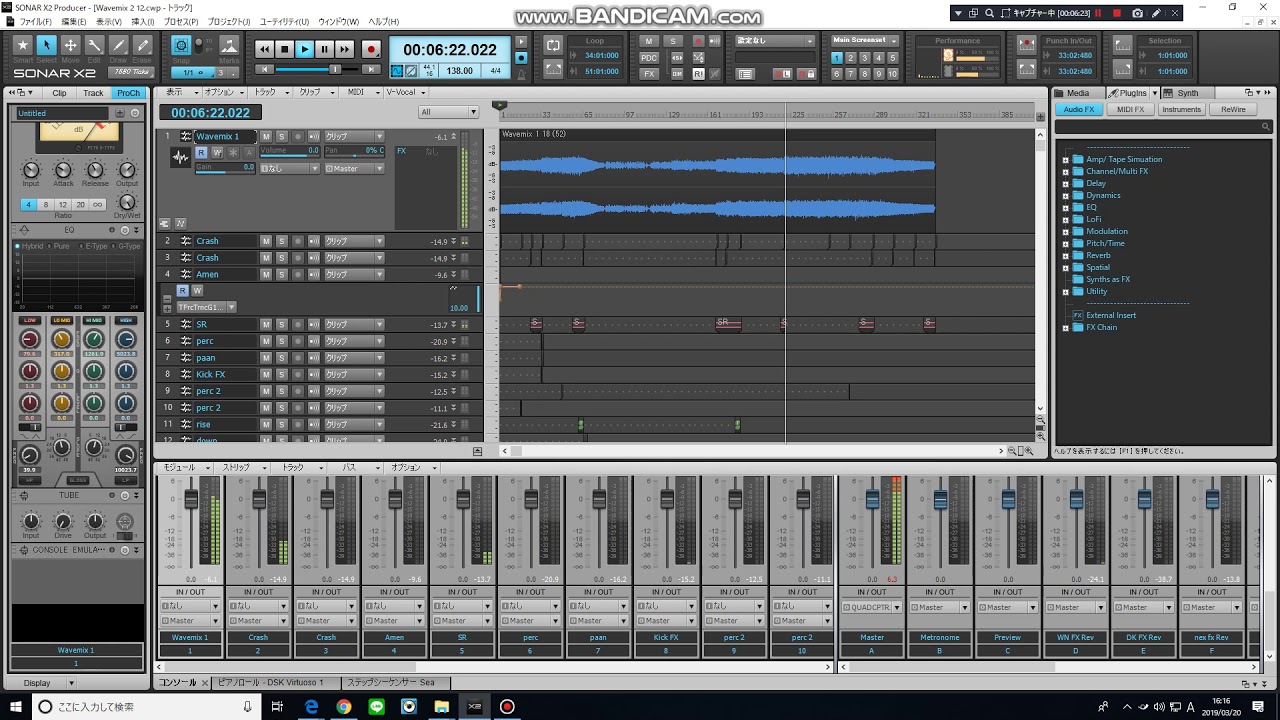Select the Draw tool
This screenshot has width=1280, height=720.
[118, 46]
